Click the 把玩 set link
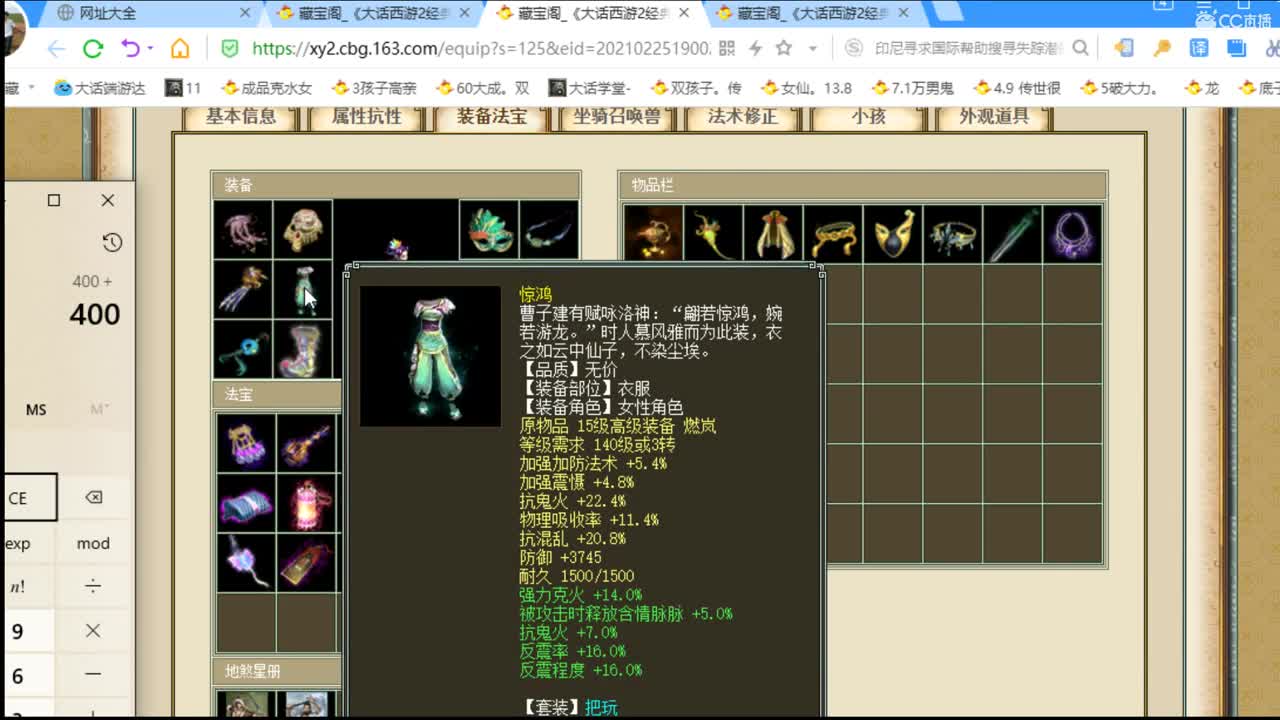1280x720 pixels. point(602,708)
